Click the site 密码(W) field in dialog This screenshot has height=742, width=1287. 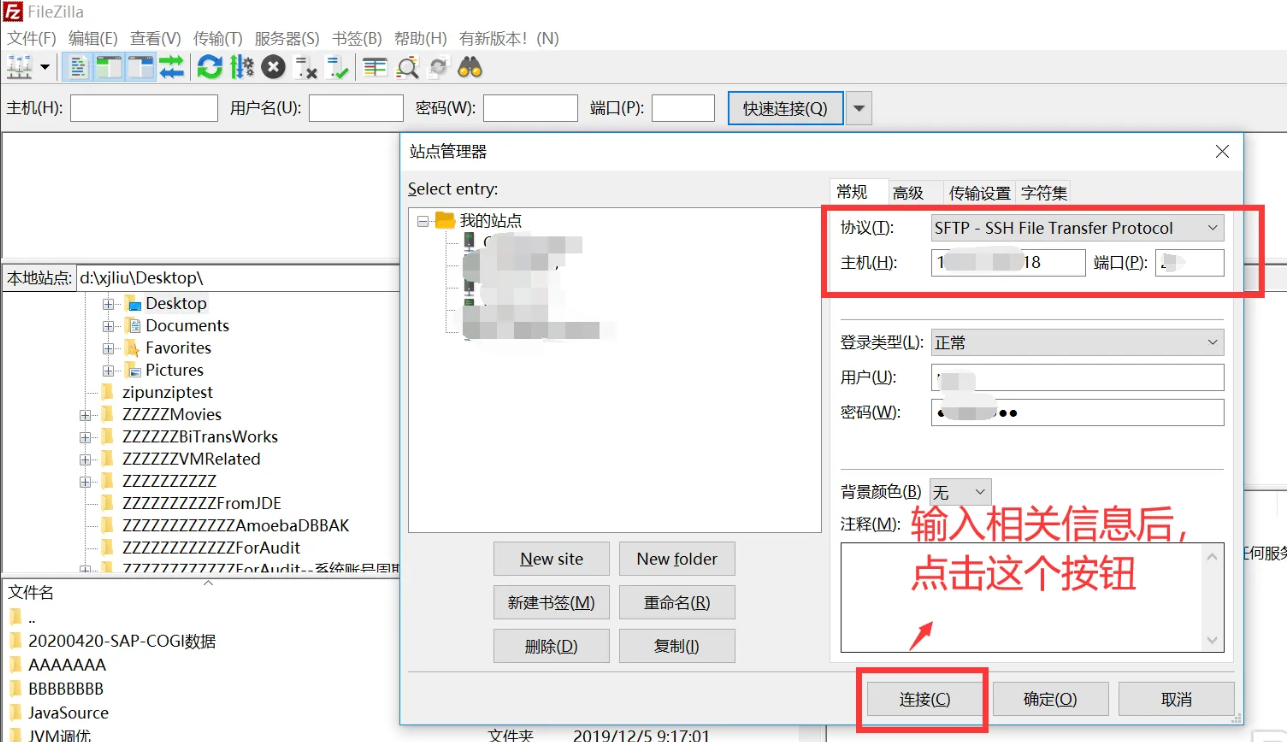[x=1077, y=413]
